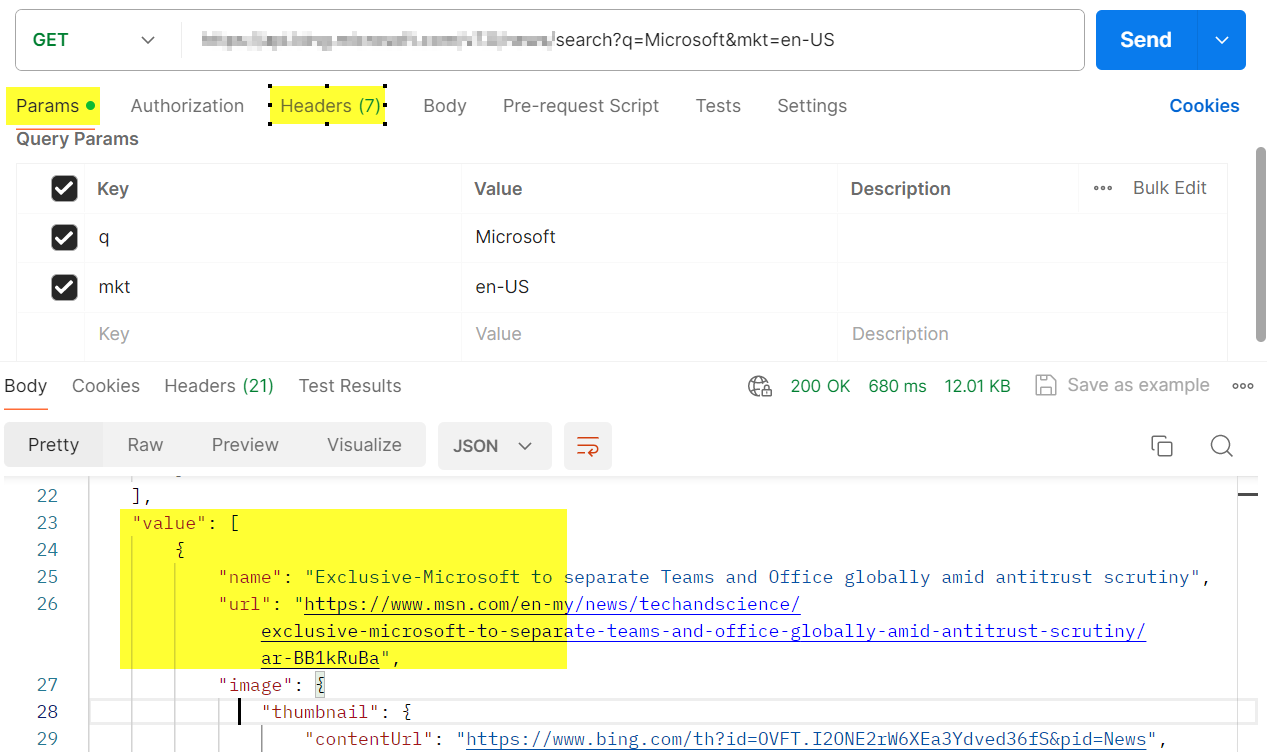Open the JSON format dropdown
Image resolution: width=1267 pixels, height=754 pixels.
click(x=495, y=446)
